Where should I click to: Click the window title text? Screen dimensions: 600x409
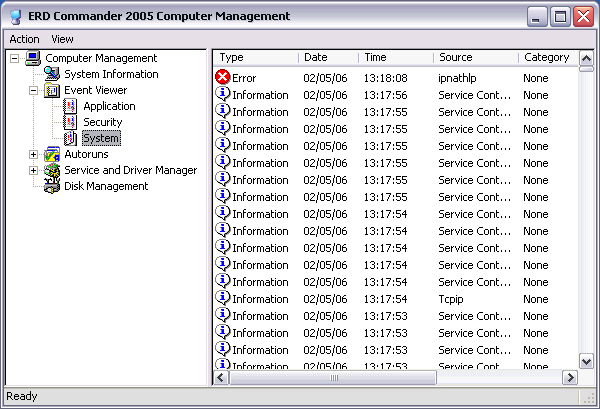[x=159, y=16]
